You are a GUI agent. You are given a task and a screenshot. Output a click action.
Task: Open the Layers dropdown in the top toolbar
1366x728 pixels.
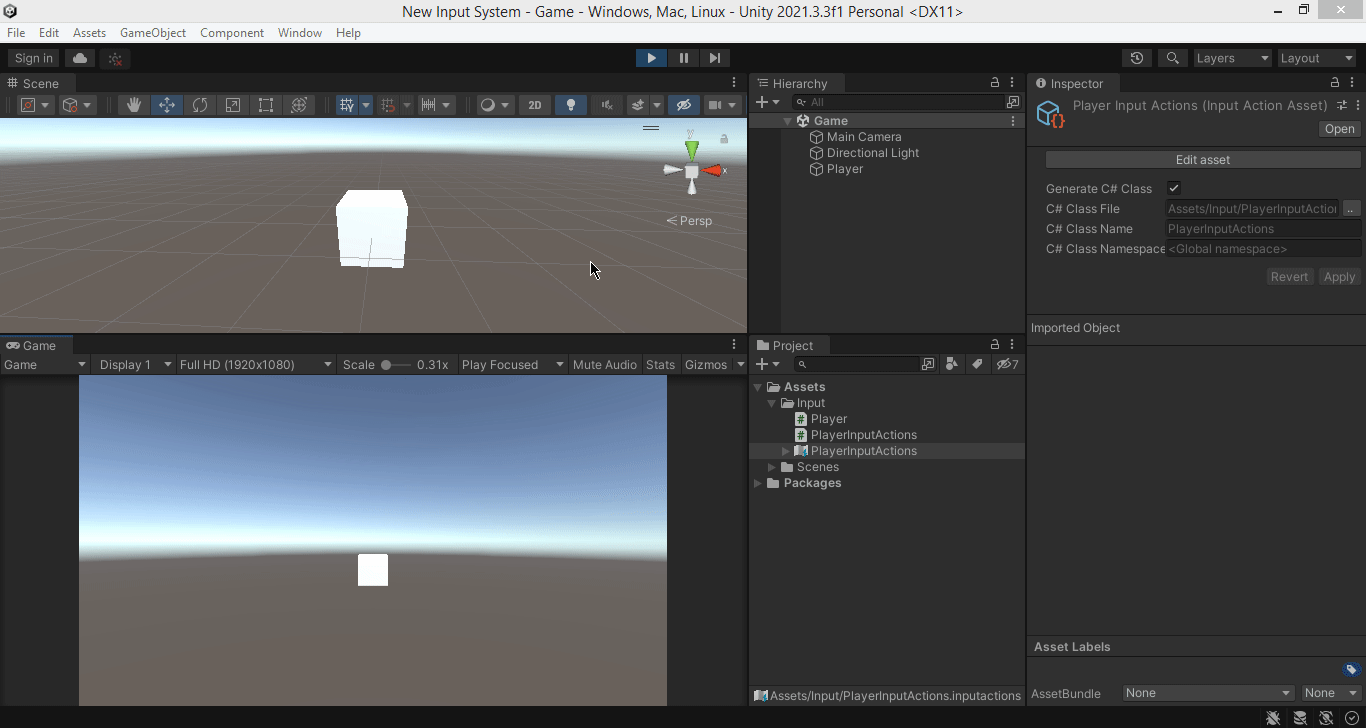point(1232,58)
